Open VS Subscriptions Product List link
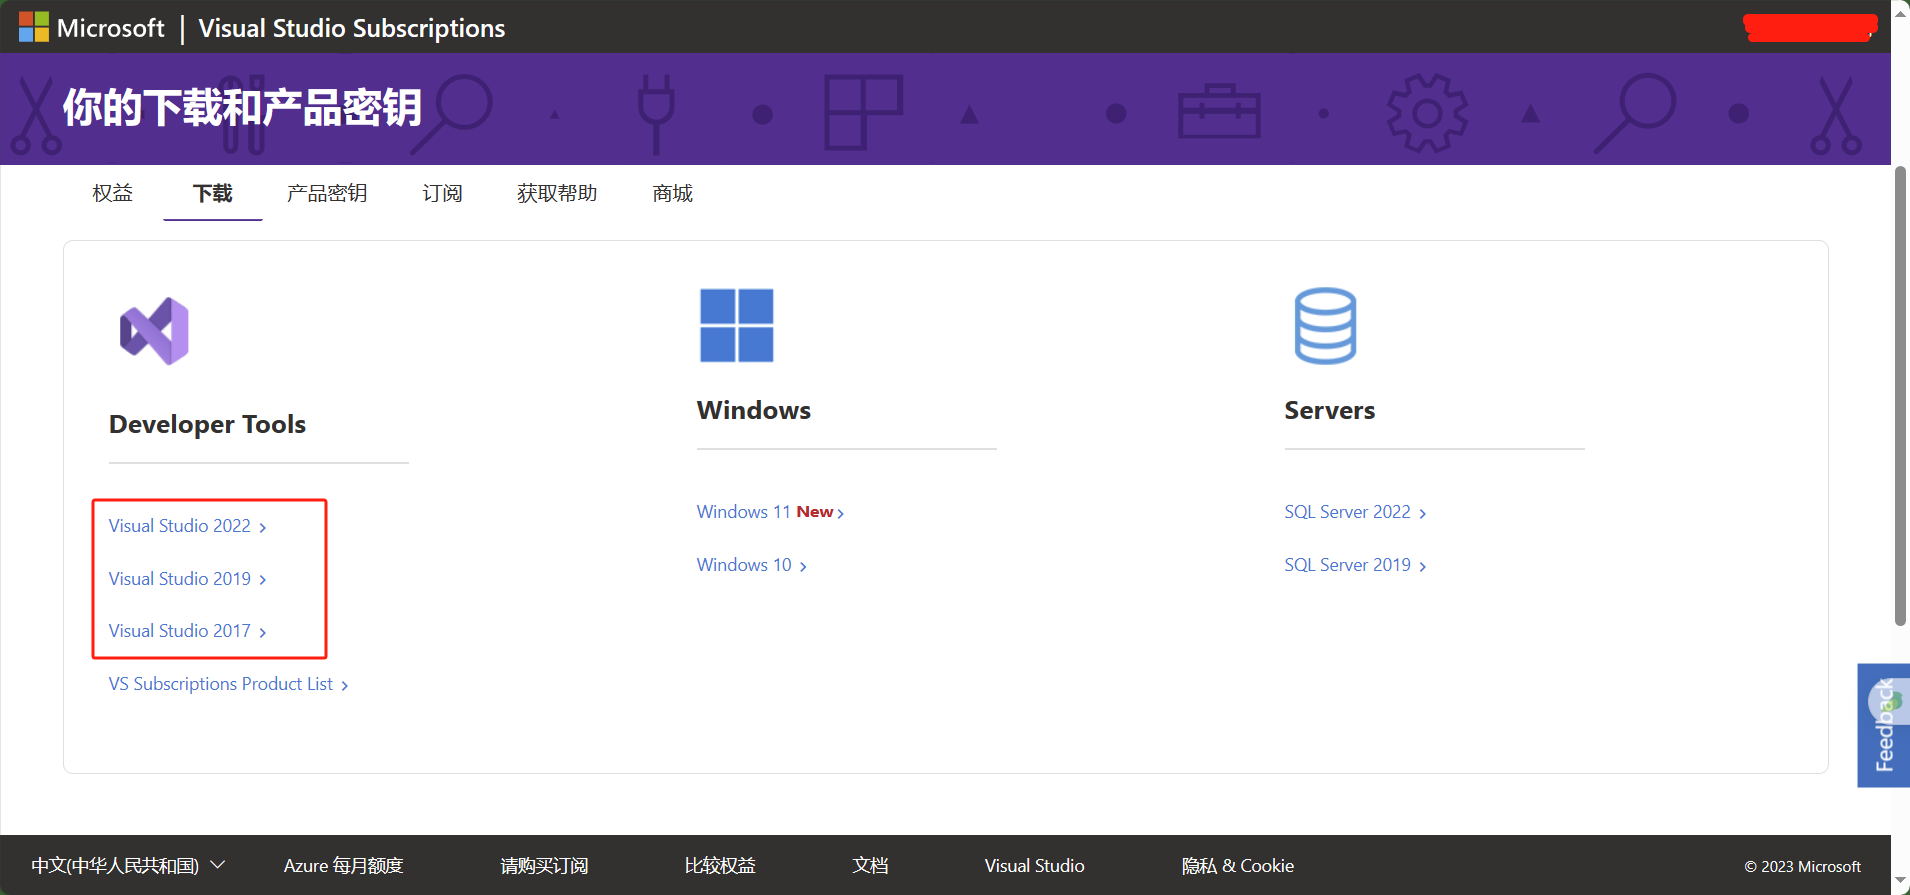The width and height of the screenshot is (1910, 895). (229, 684)
